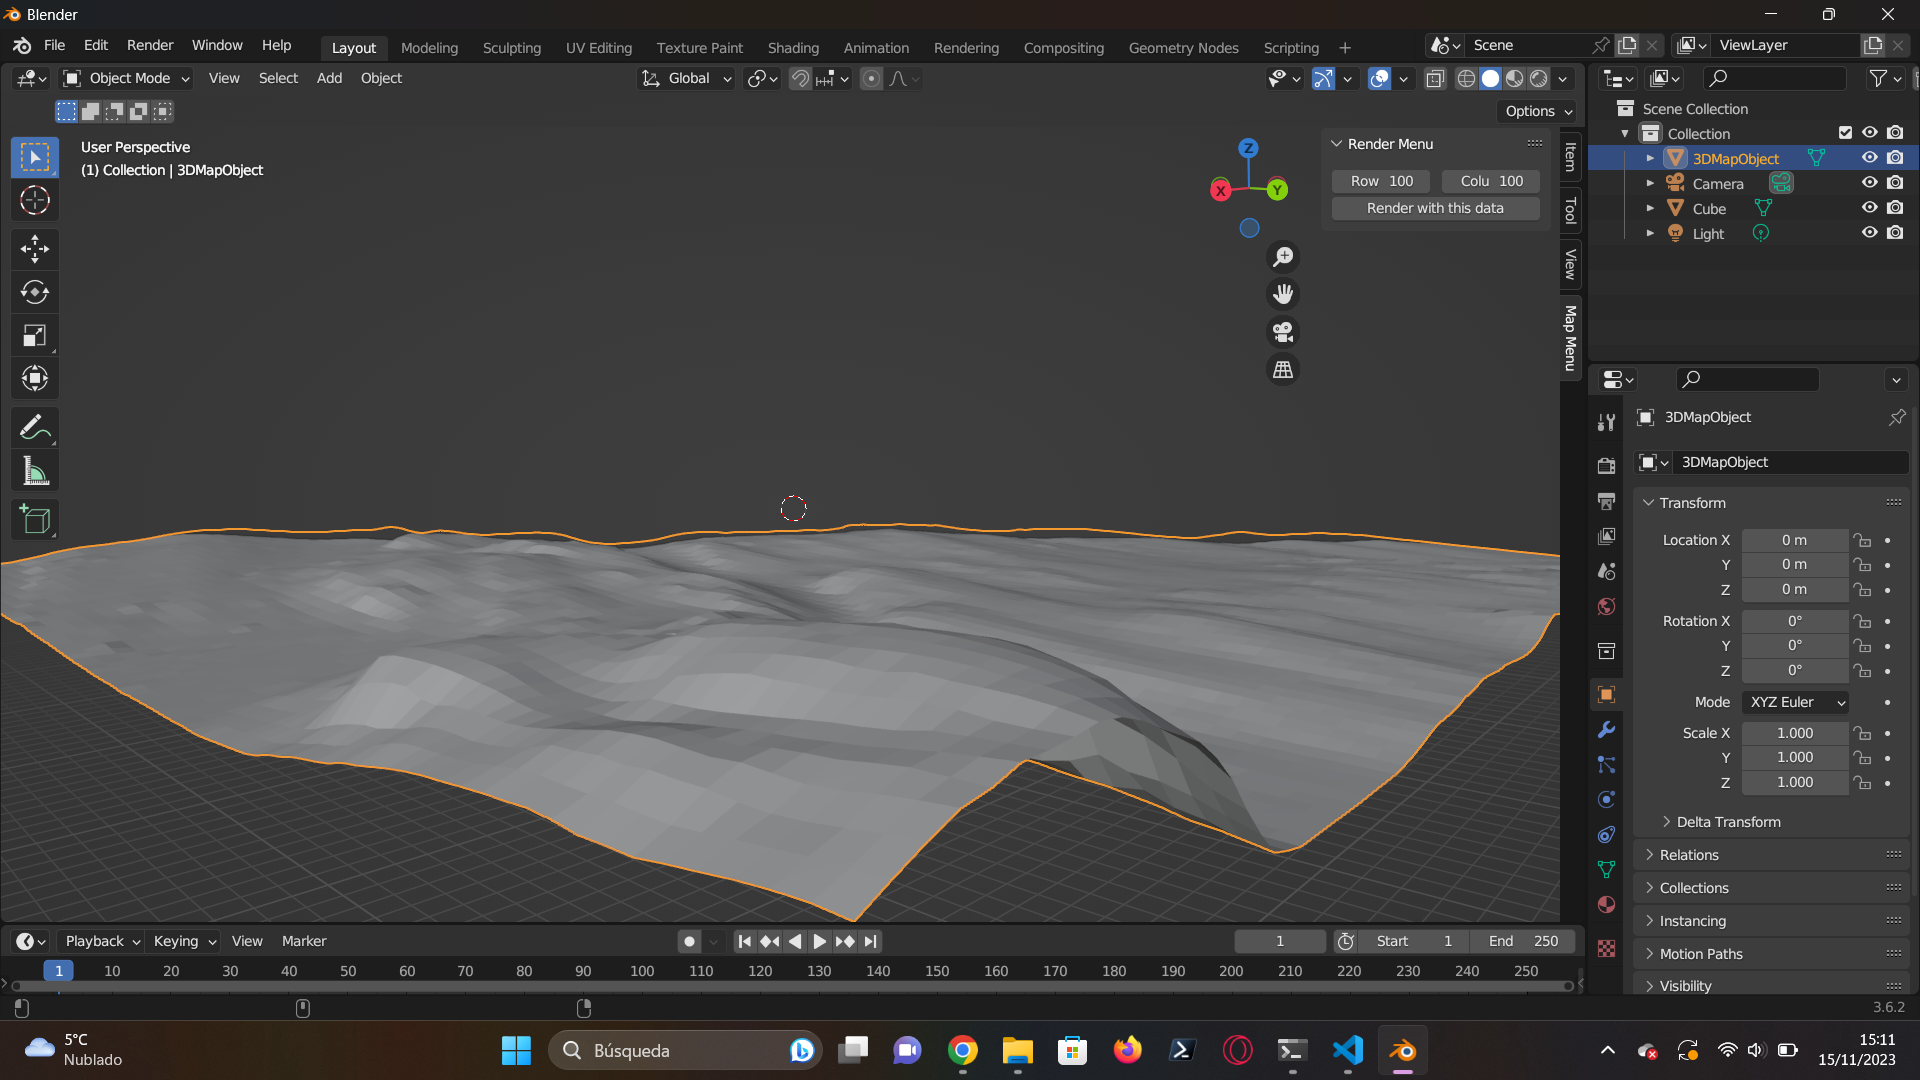Select the Move tool
The width and height of the screenshot is (1920, 1080).
pyautogui.click(x=35, y=249)
